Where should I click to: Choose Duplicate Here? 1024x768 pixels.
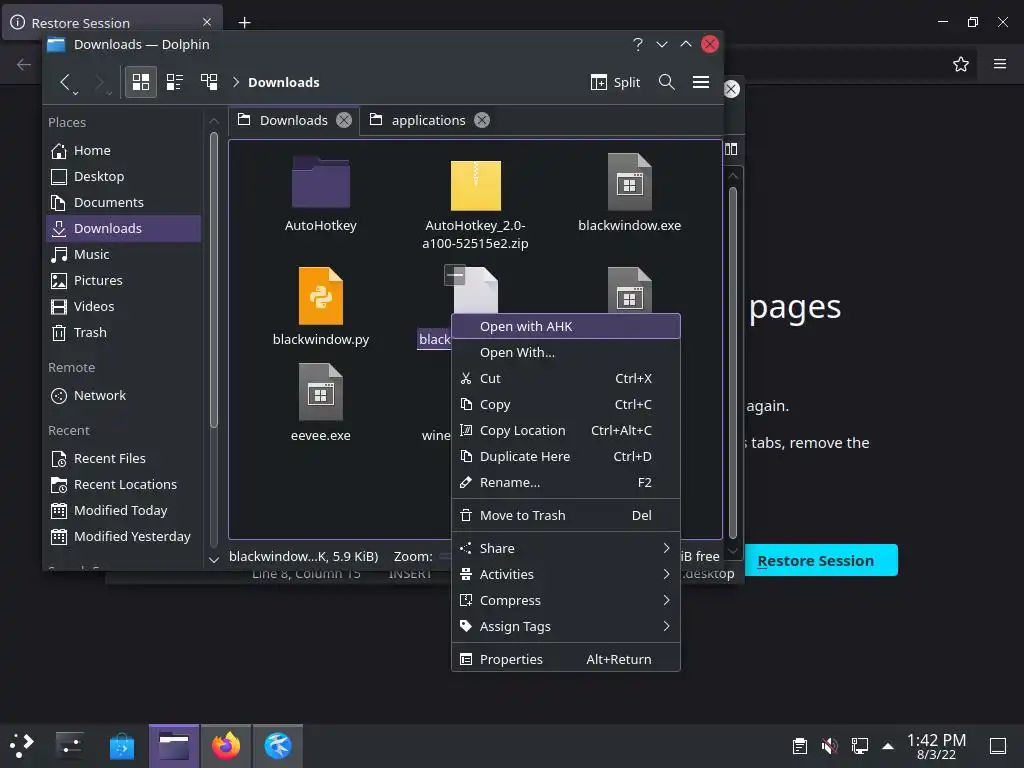coord(566,457)
